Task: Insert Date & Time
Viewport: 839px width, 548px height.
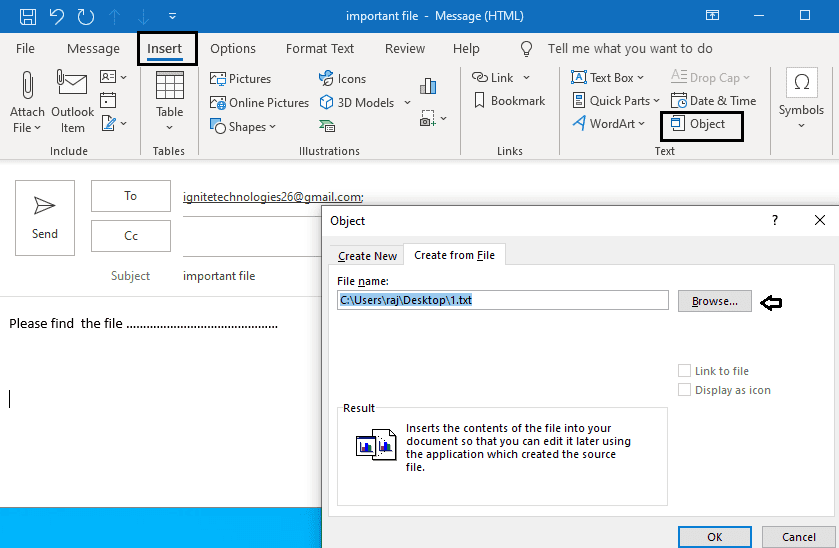Action: point(713,101)
